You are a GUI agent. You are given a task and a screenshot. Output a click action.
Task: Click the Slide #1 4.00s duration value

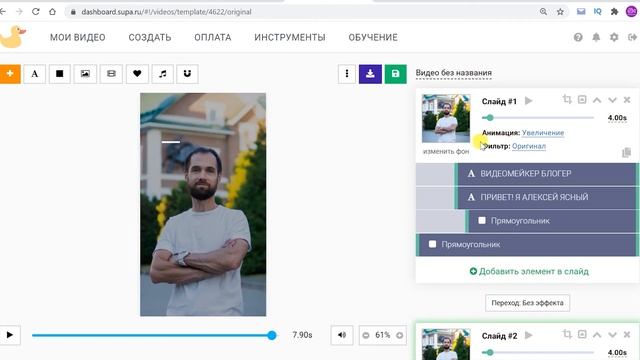tap(617, 118)
